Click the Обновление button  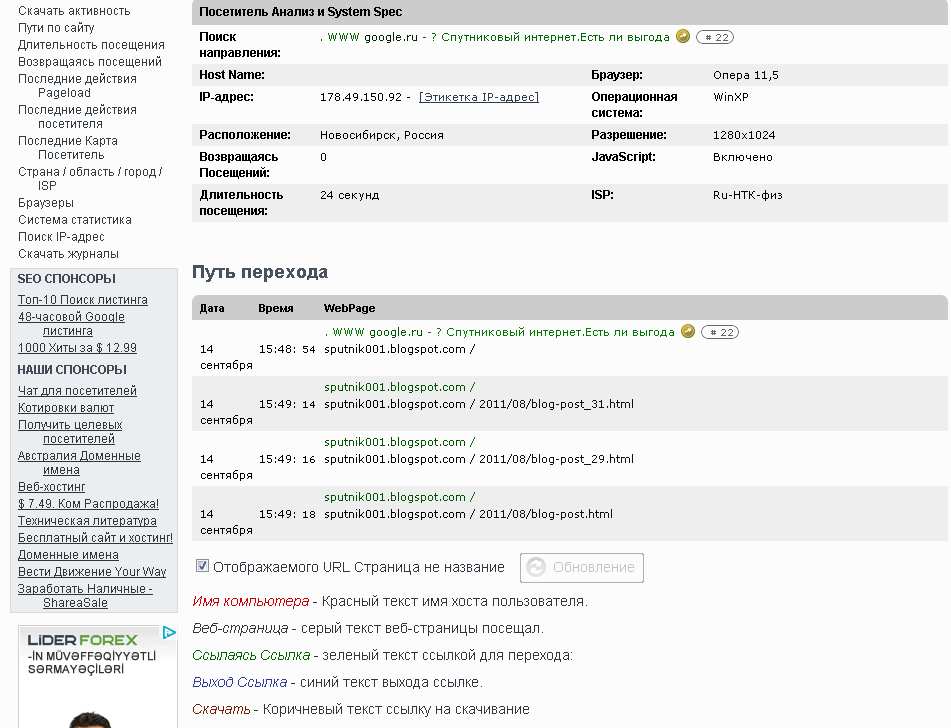tap(582, 567)
